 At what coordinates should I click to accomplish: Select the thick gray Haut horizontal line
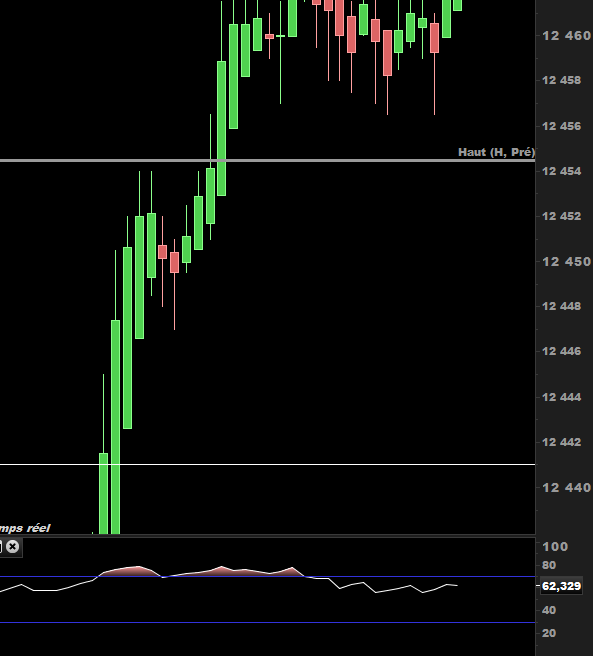coord(267,161)
